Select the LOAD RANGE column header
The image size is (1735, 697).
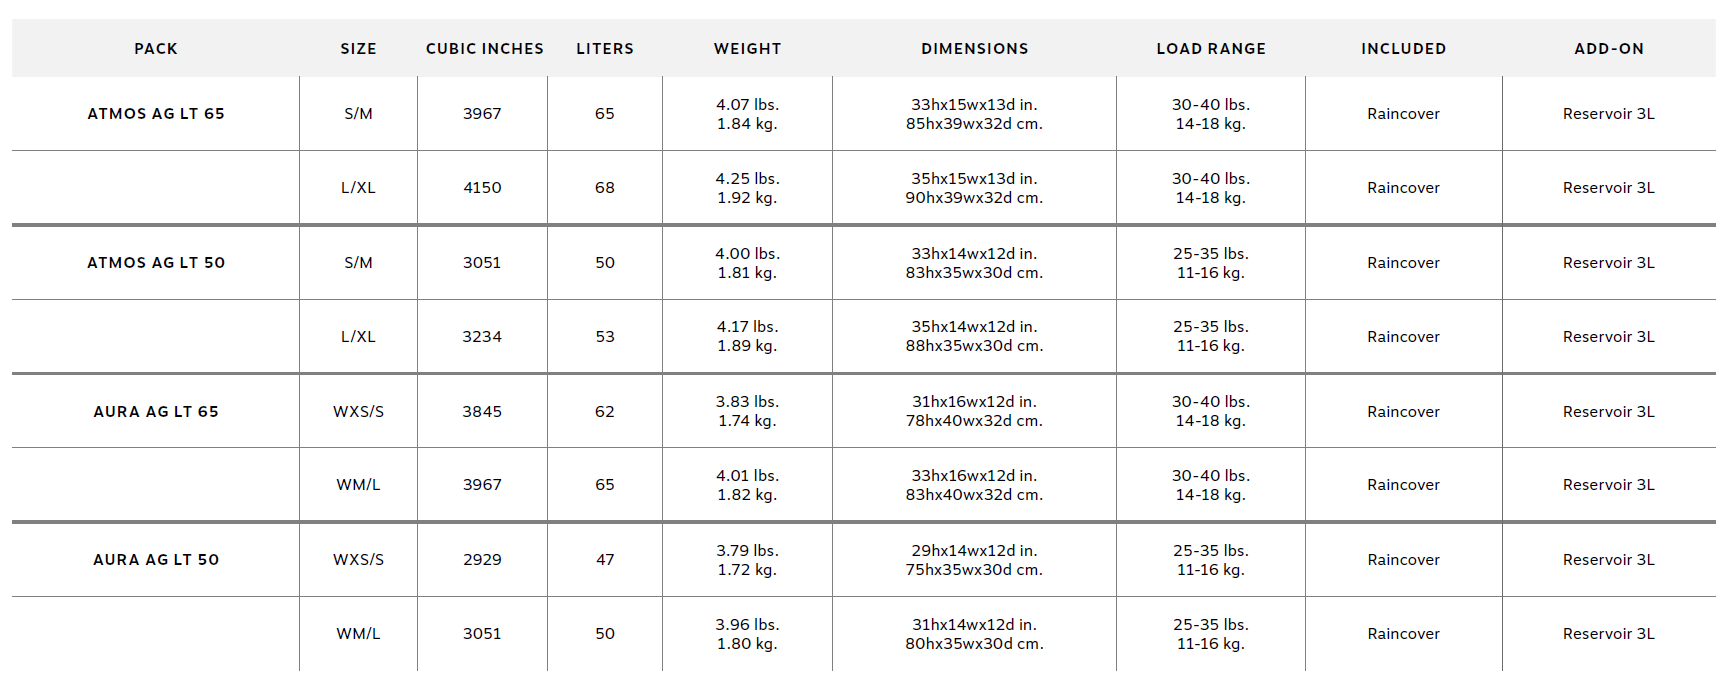(1211, 49)
